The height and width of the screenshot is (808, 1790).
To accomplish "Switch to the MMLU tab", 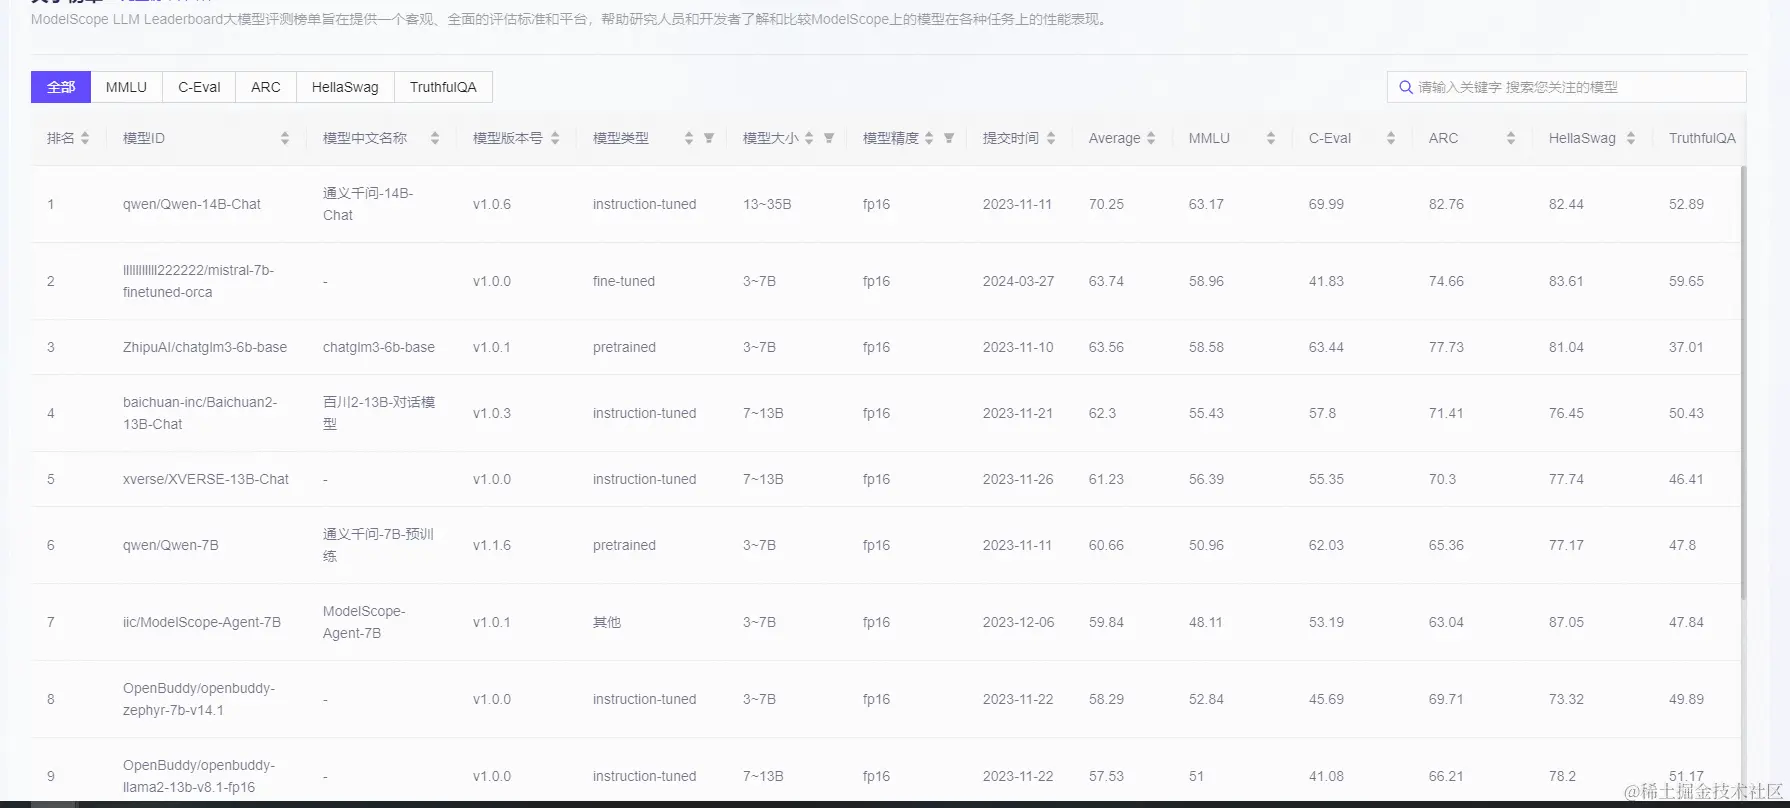I will coord(126,87).
